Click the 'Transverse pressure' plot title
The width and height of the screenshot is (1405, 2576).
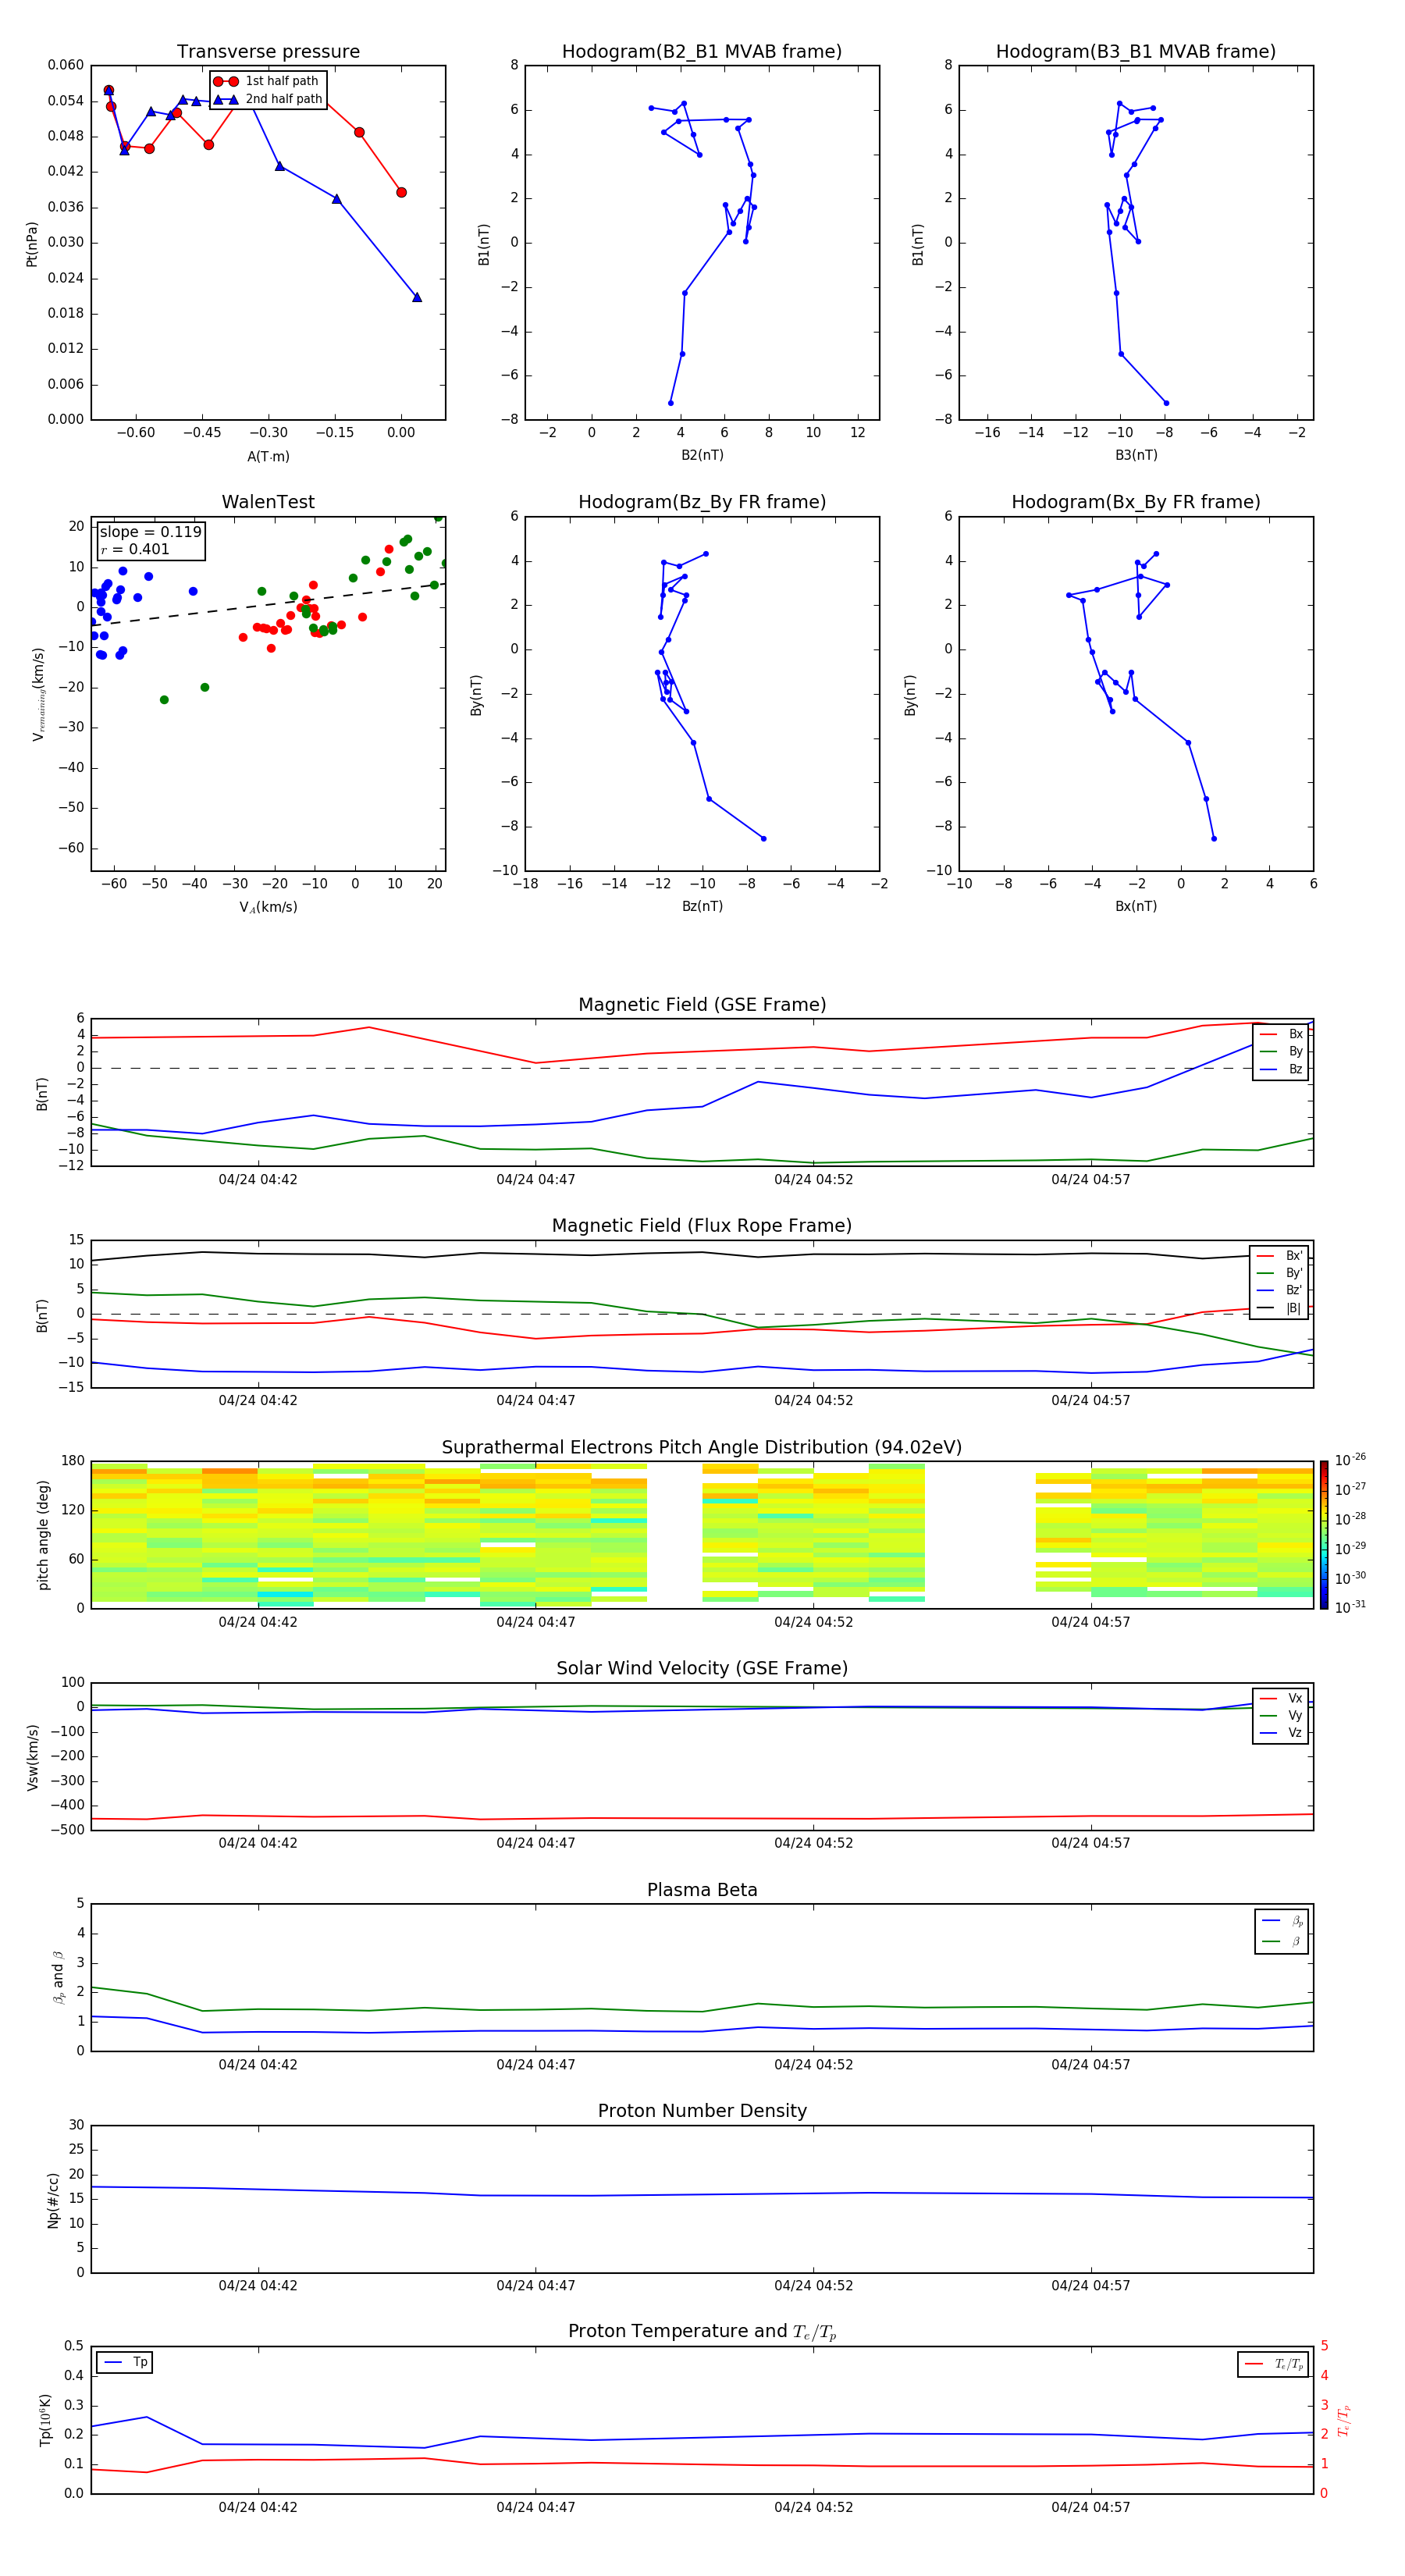[268, 52]
